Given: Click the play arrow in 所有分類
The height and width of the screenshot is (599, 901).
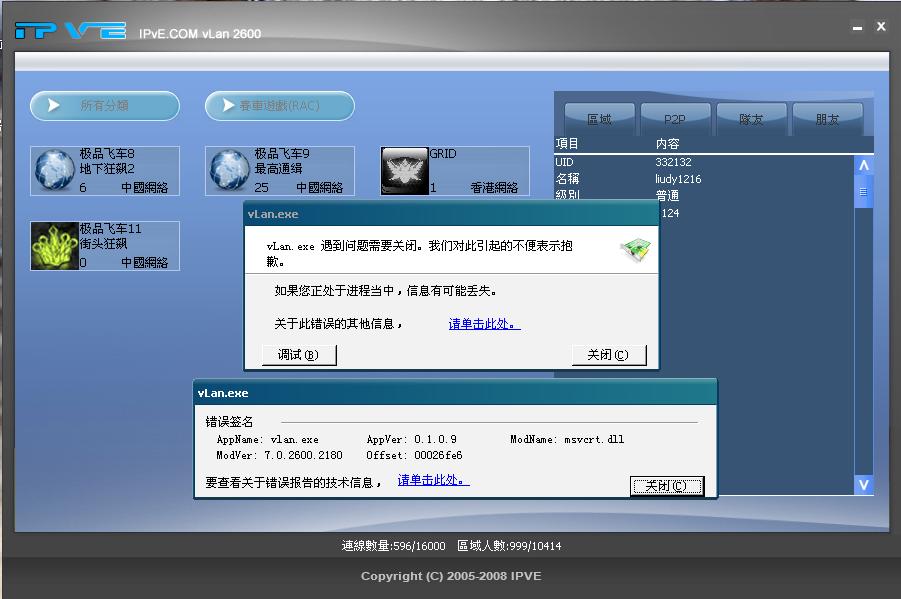Looking at the screenshot, I should tap(53, 105).
